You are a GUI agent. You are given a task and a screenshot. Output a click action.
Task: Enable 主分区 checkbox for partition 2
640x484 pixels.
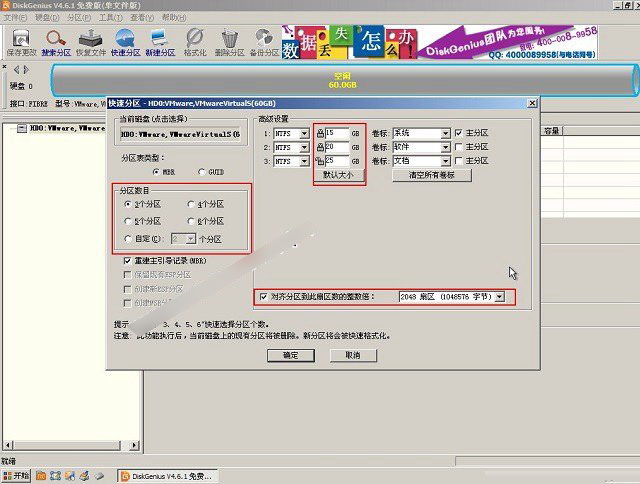pyautogui.click(x=459, y=147)
